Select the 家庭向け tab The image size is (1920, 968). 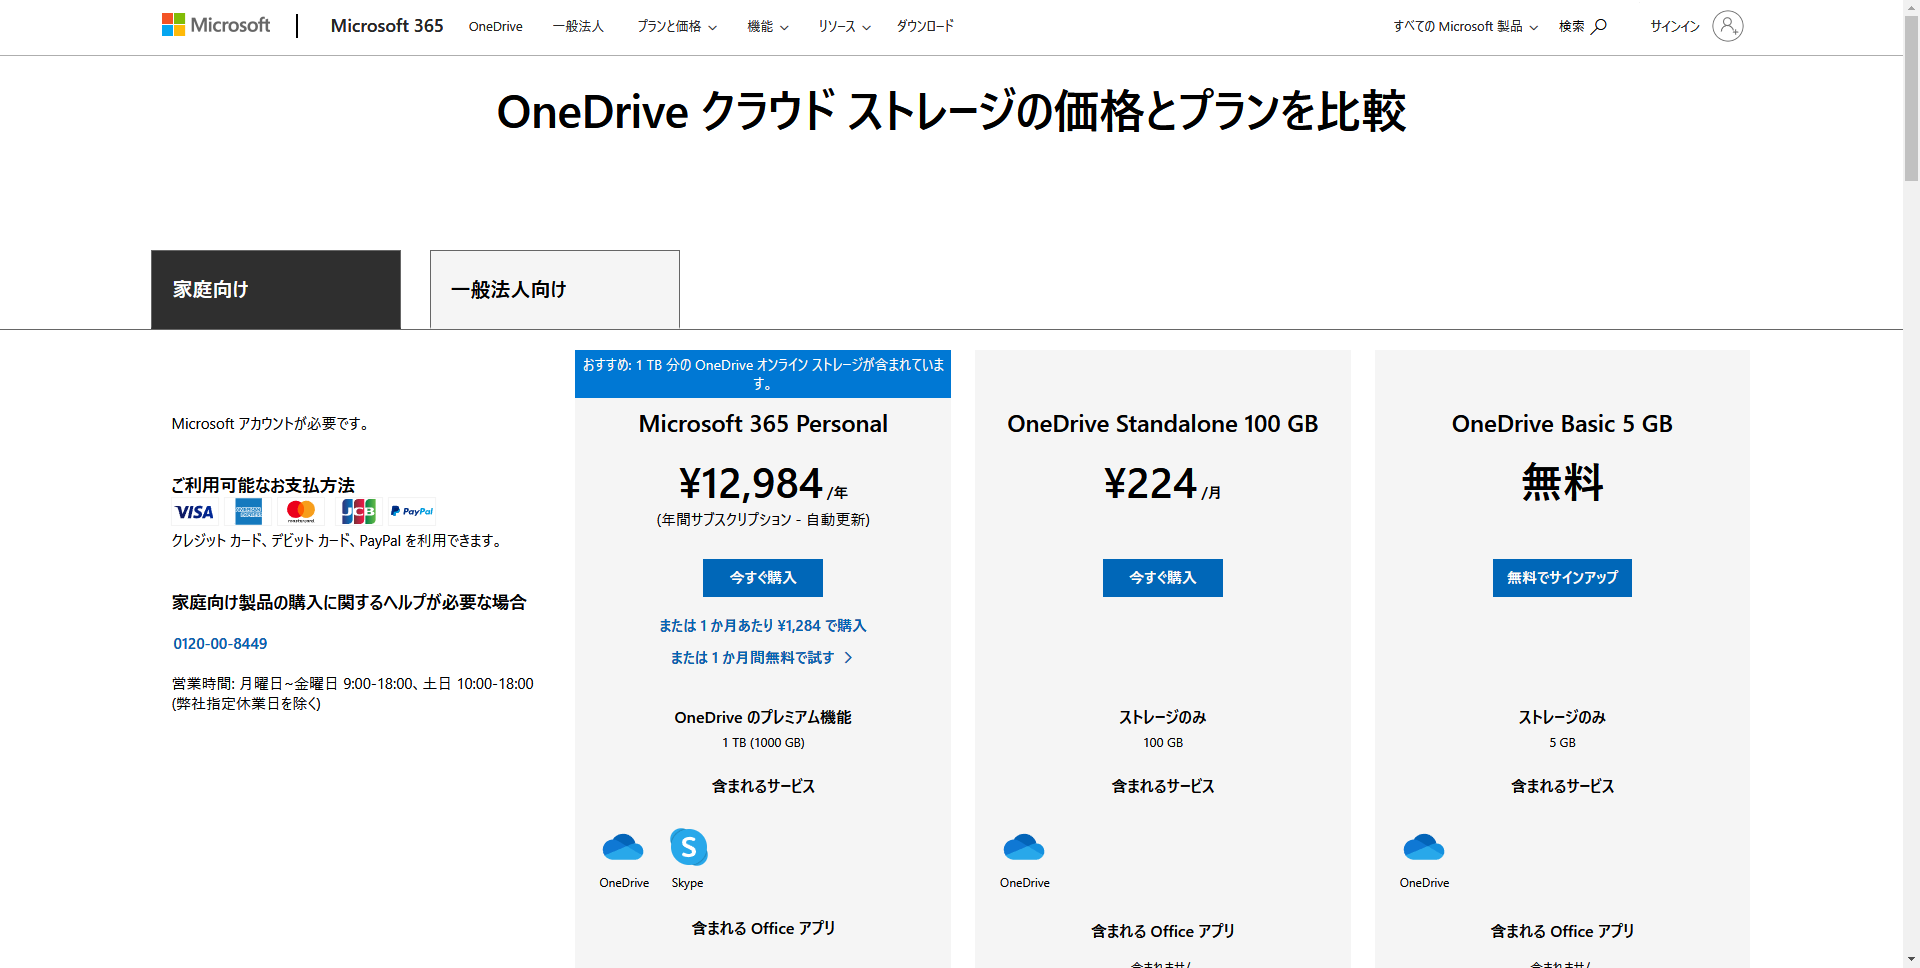tap(276, 289)
